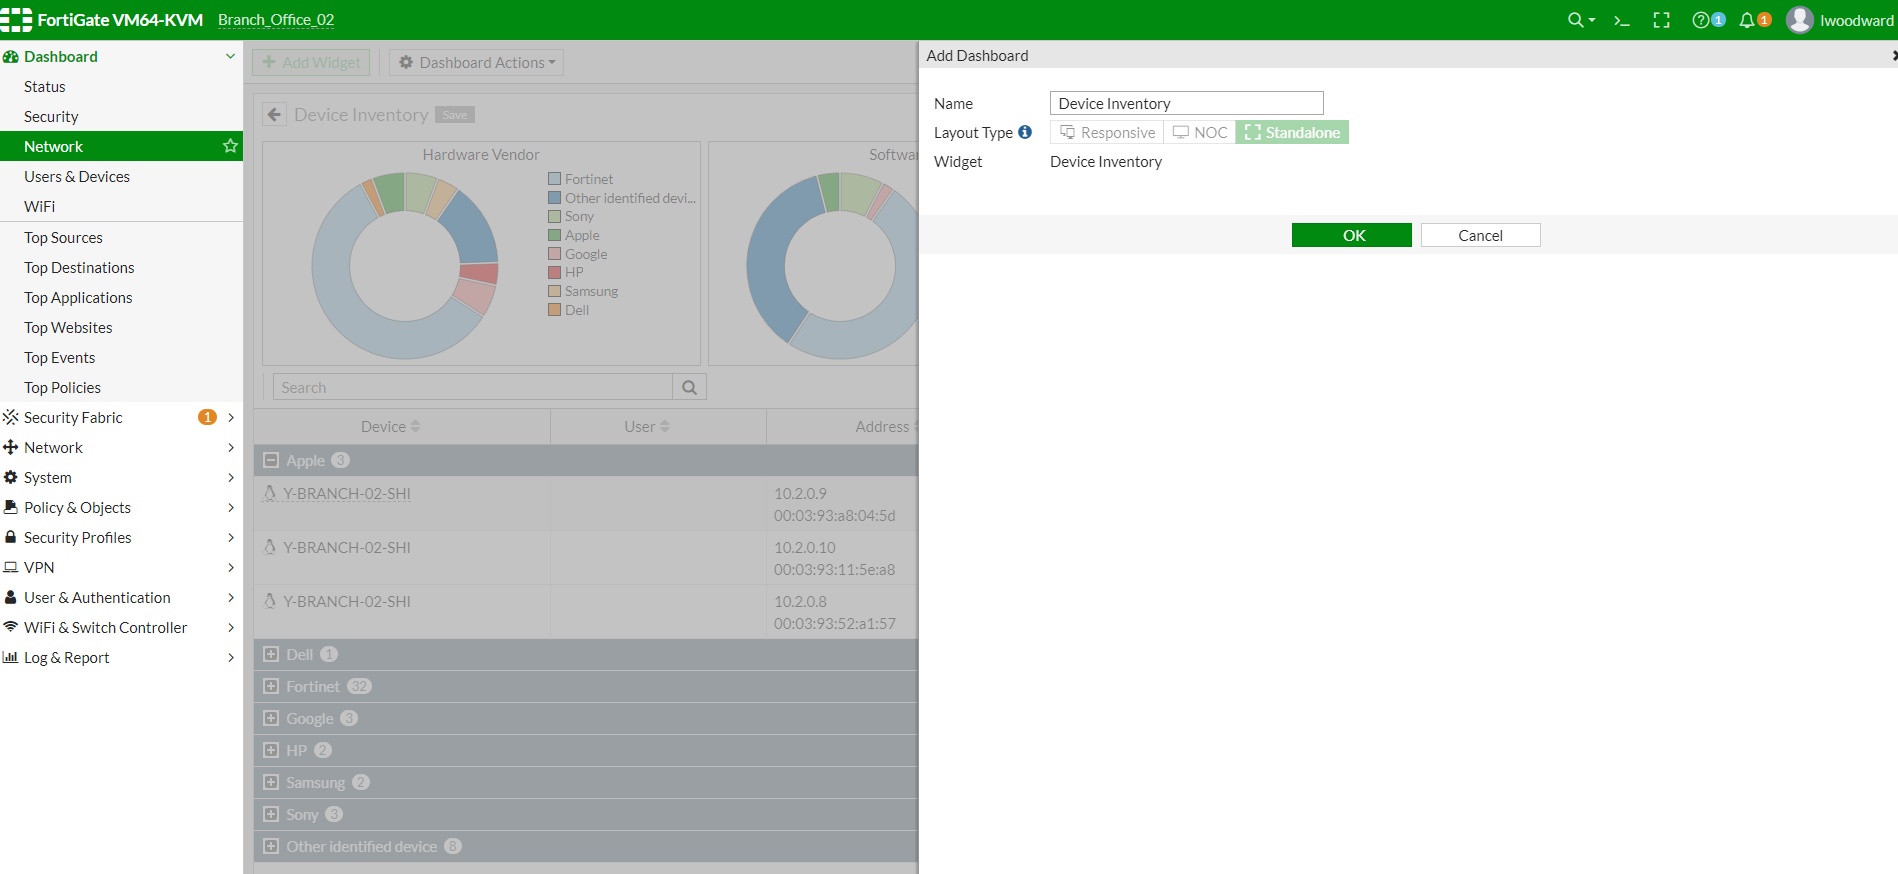Image resolution: width=1898 pixels, height=874 pixels.
Task: Click the back arrow beside Device Inventory
Action: (274, 115)
